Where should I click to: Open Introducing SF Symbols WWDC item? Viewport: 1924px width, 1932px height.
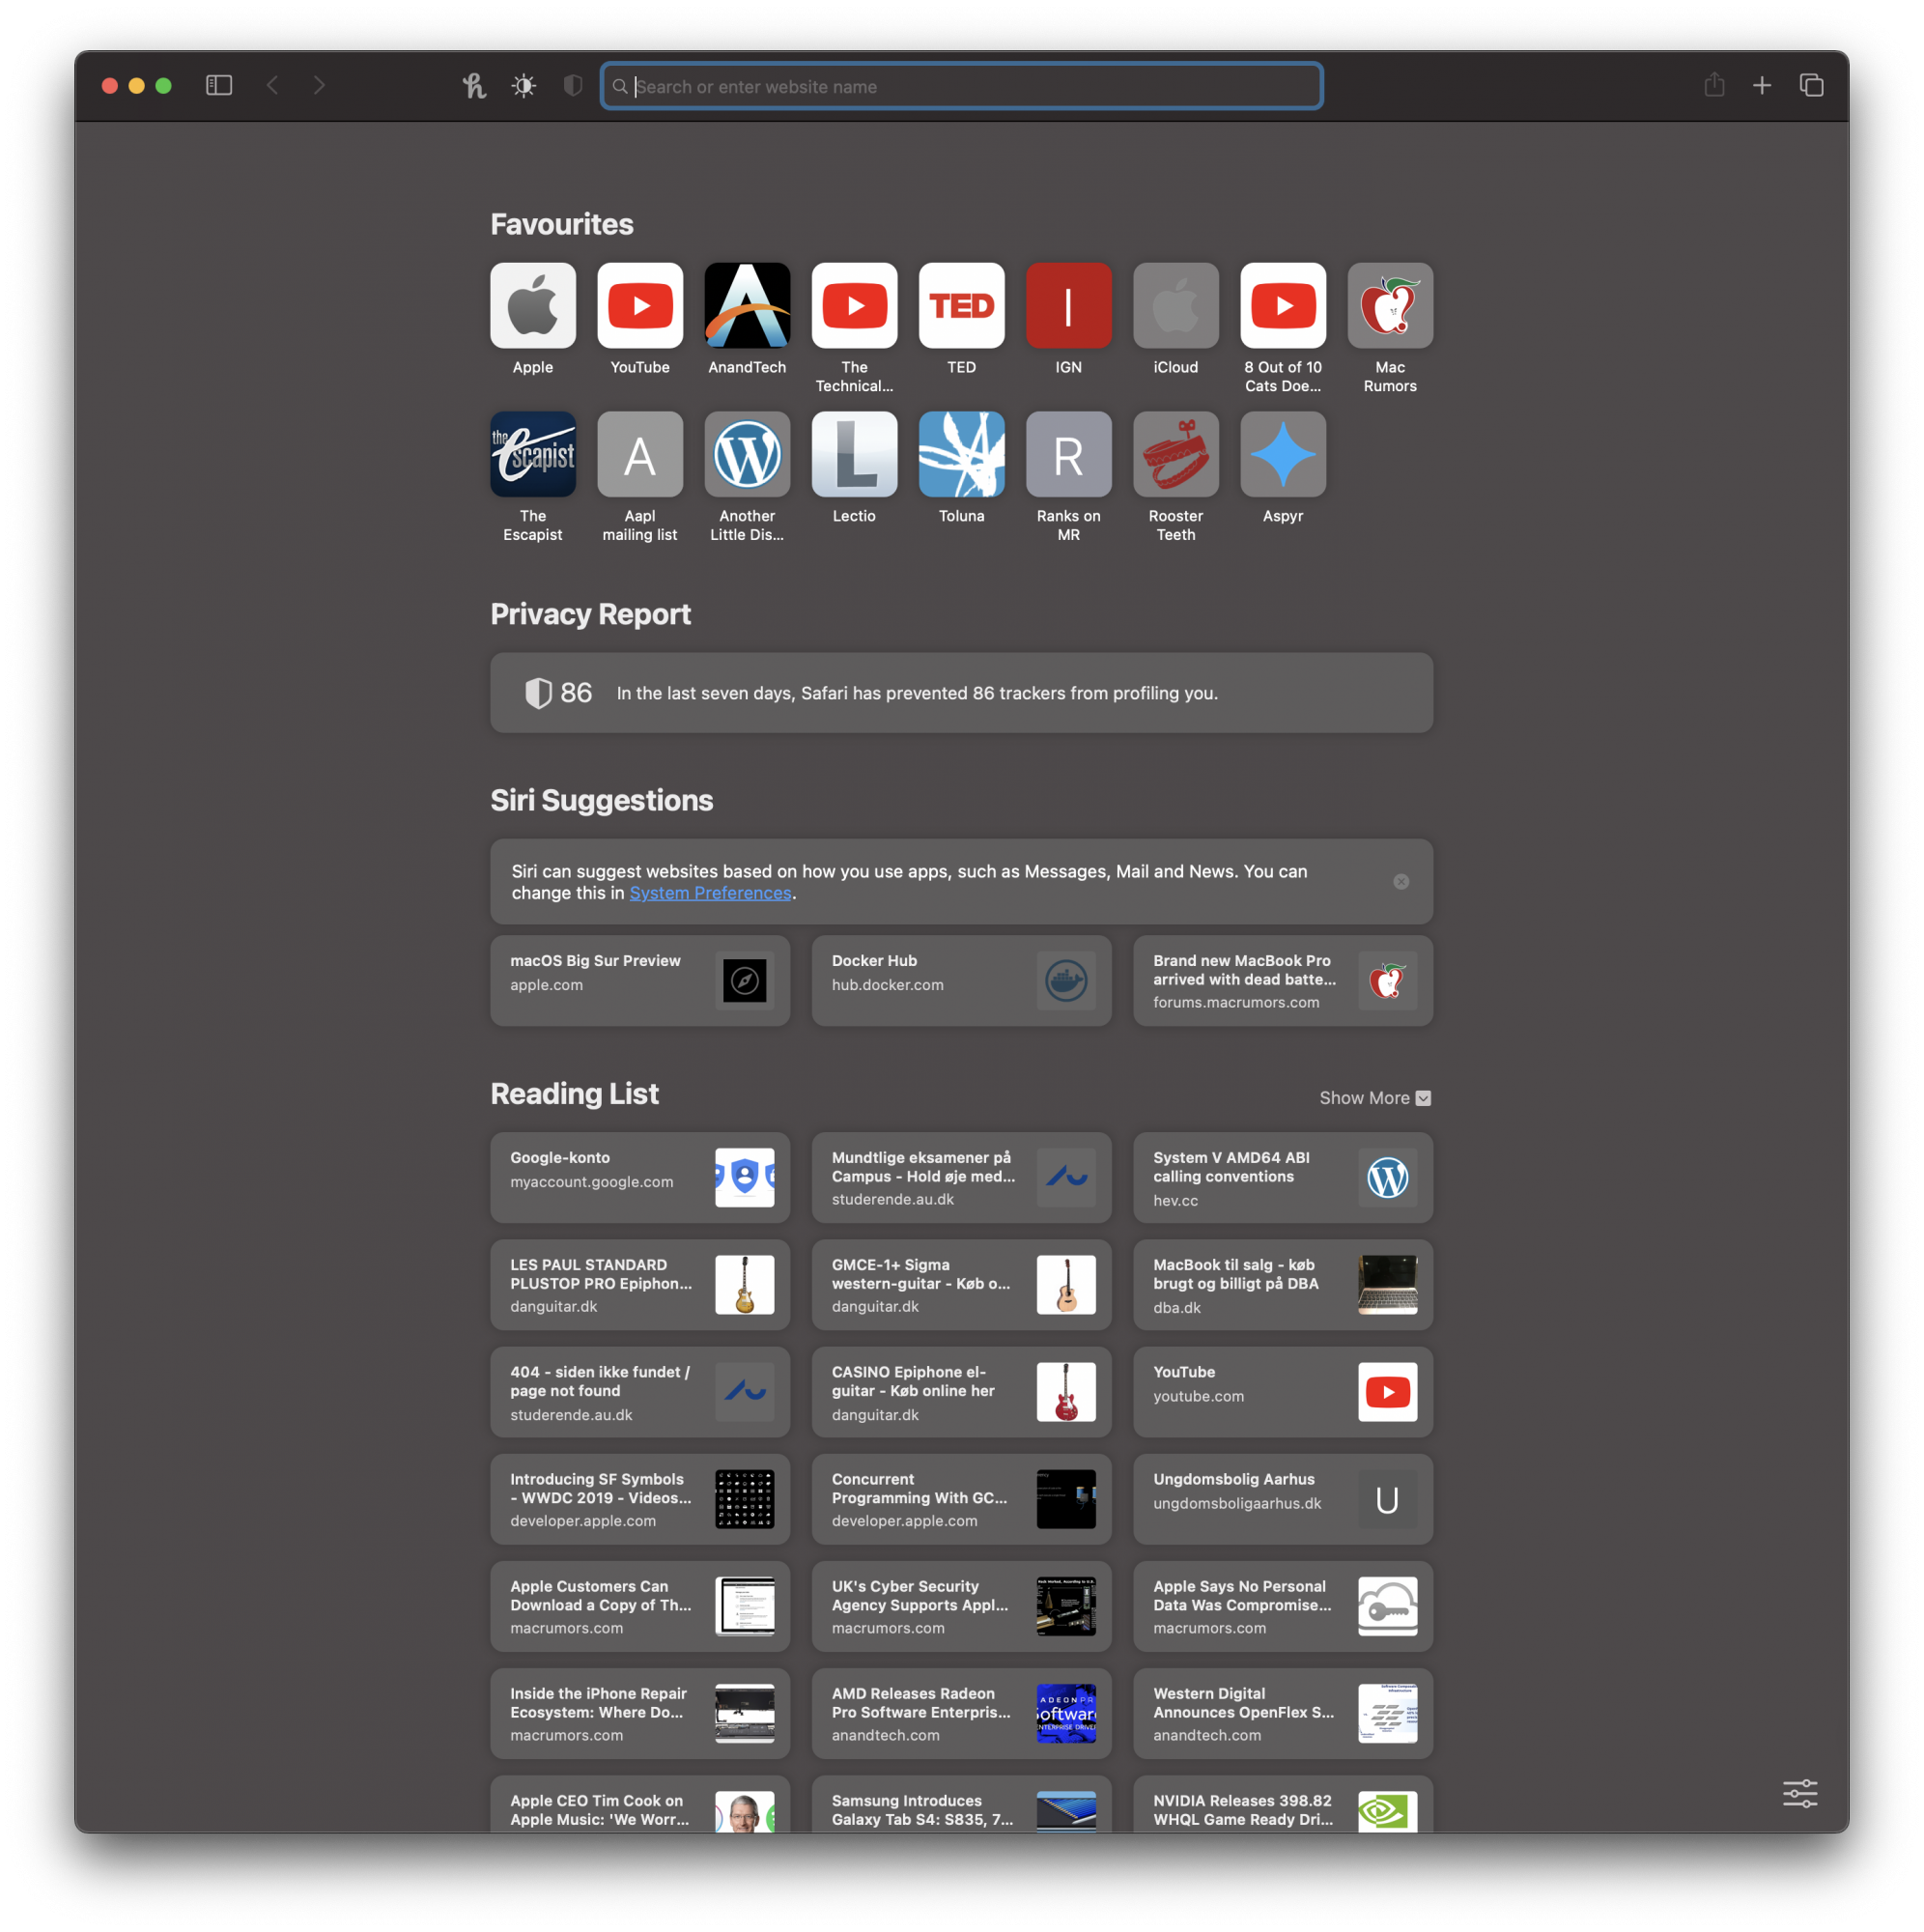click(x=640, y=1499)
